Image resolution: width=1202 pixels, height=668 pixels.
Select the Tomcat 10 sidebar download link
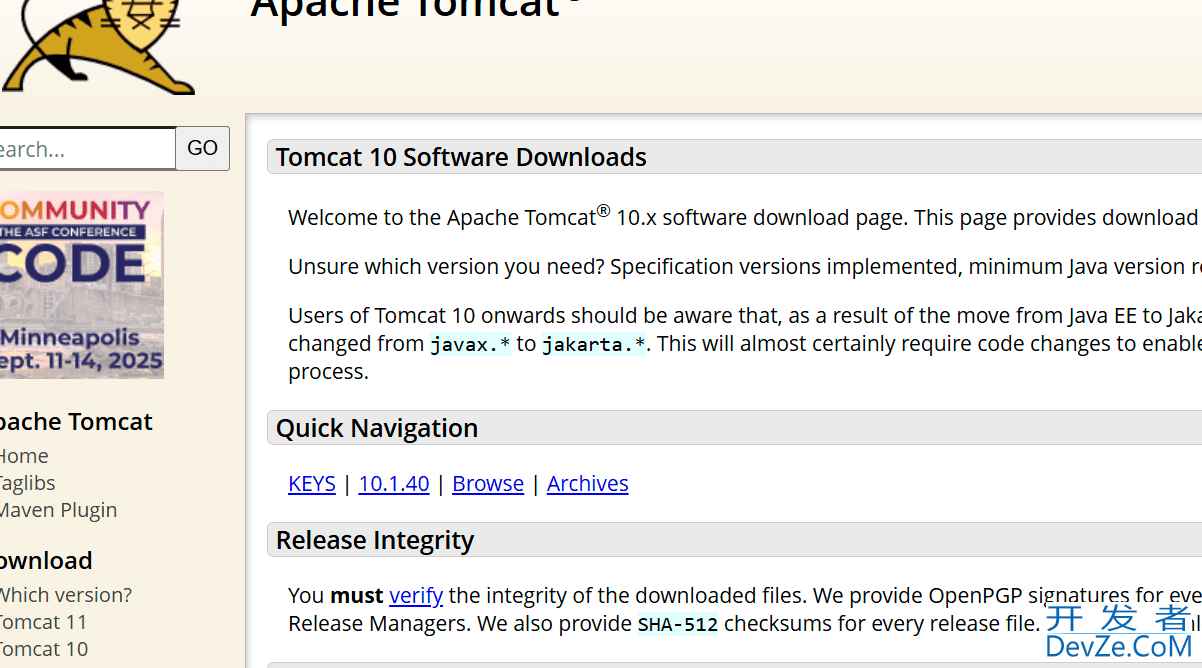click(43, 649)
